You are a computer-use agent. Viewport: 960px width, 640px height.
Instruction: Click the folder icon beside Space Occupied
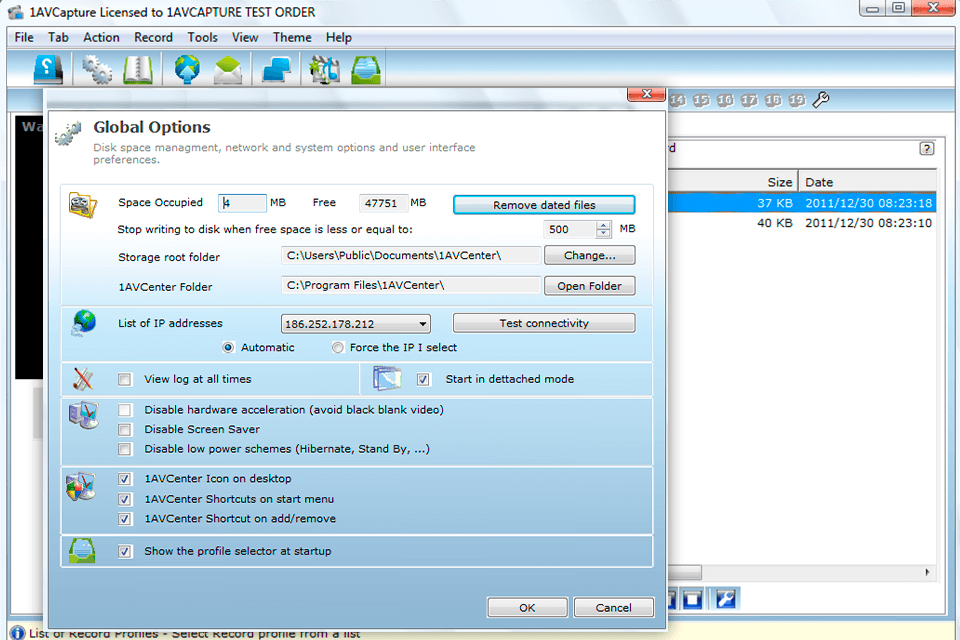(x=83, y=205)
